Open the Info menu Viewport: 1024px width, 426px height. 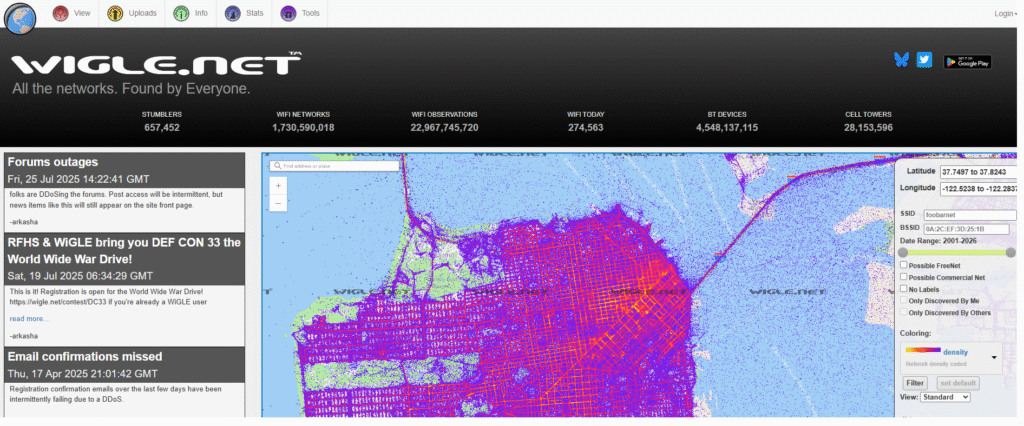pos(191,13)
